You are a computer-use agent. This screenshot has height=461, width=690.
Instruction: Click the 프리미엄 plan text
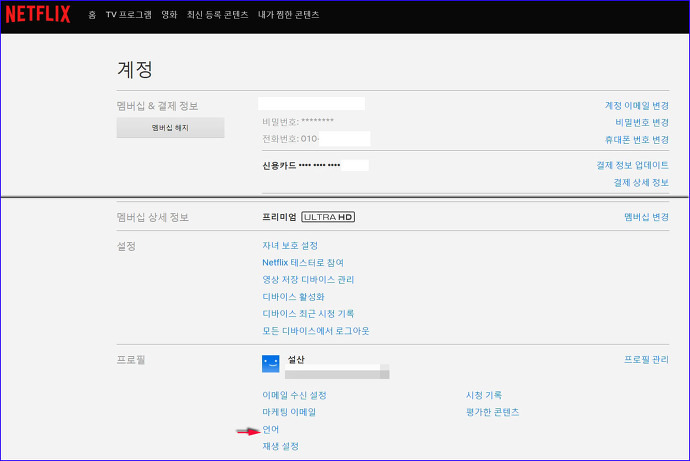tap(279, 217)
